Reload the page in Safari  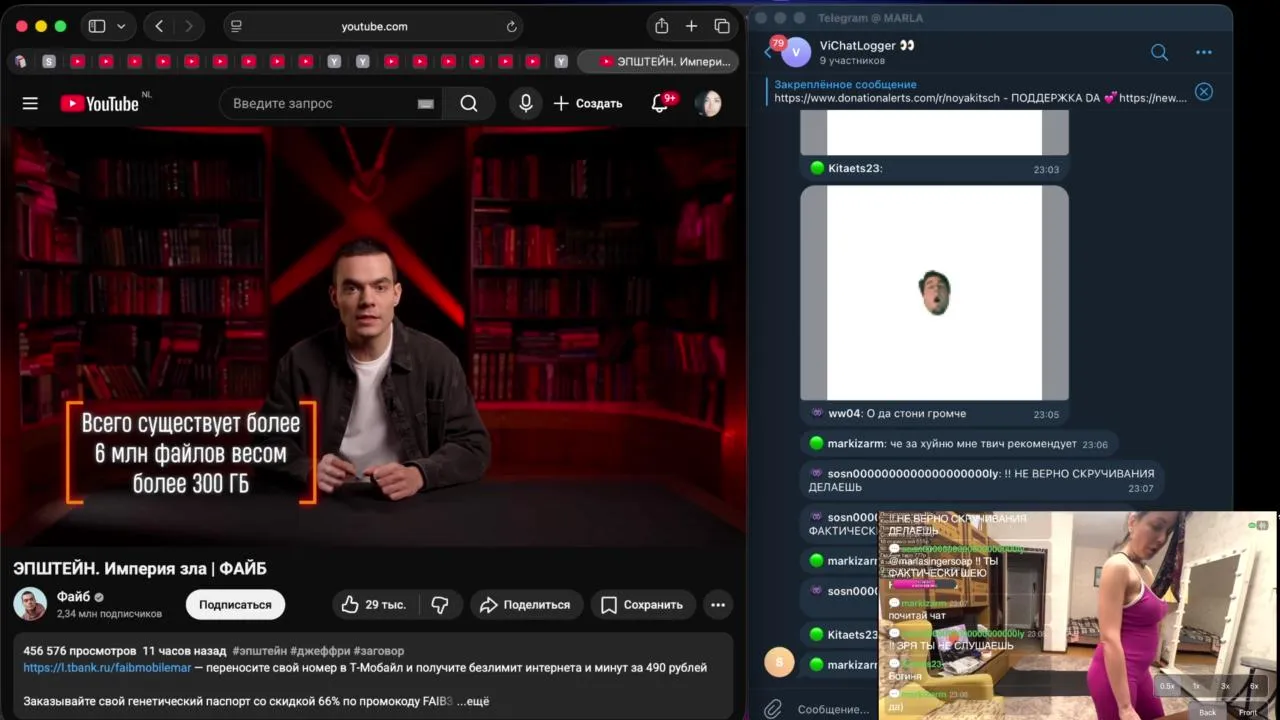tap(512, 26)
